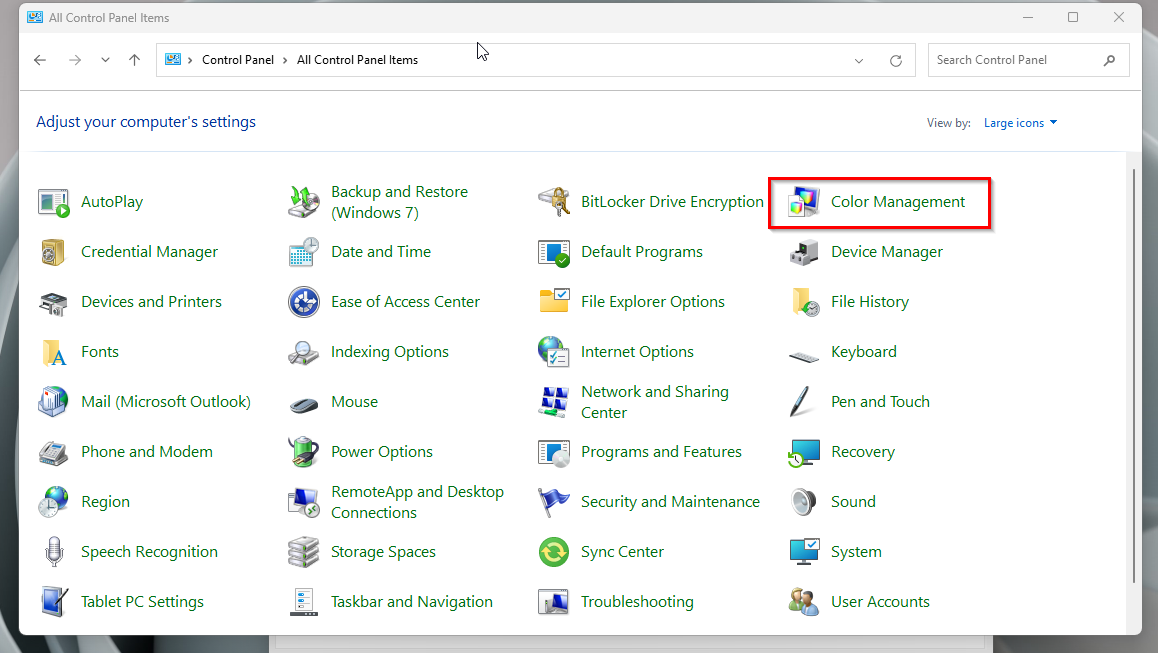The image size is (1158, 653).
Task: Select All Control Panel Items breadcrumb
Action: [x=357, y=60]
